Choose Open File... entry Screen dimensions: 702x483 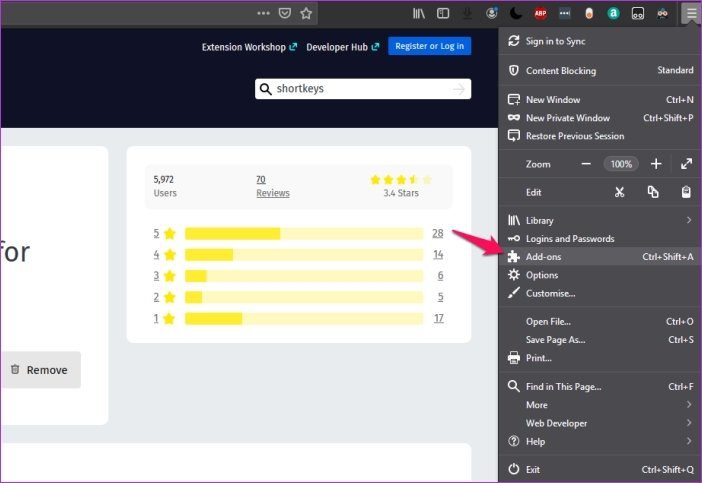(x=600, y=321)
